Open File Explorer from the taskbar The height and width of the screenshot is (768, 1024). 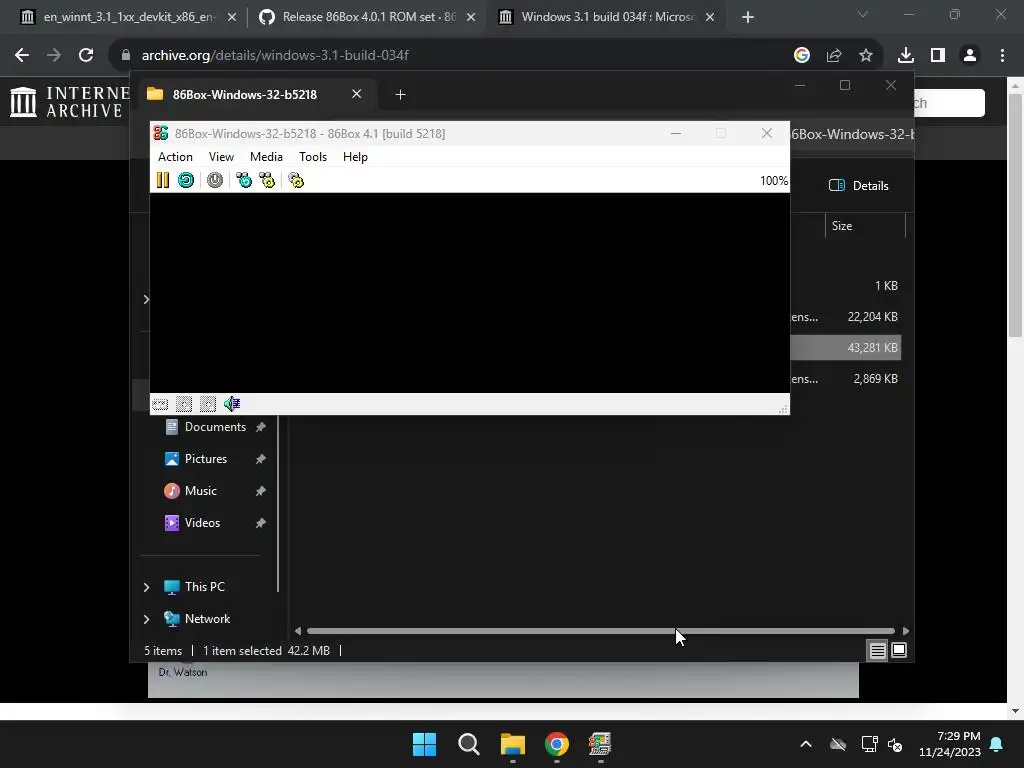click(x=513, y=744)
